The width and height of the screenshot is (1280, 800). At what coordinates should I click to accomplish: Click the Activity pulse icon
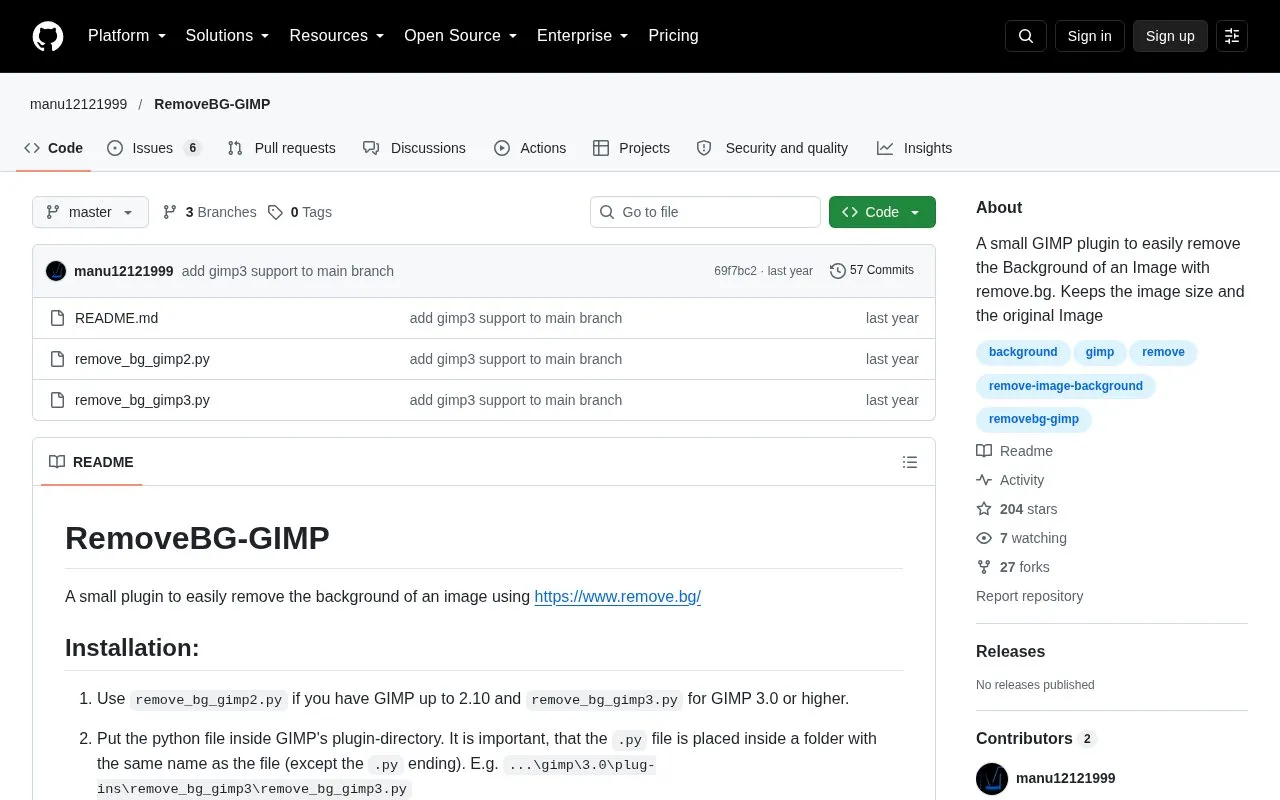pyautogui.click(x=984, y=480)
